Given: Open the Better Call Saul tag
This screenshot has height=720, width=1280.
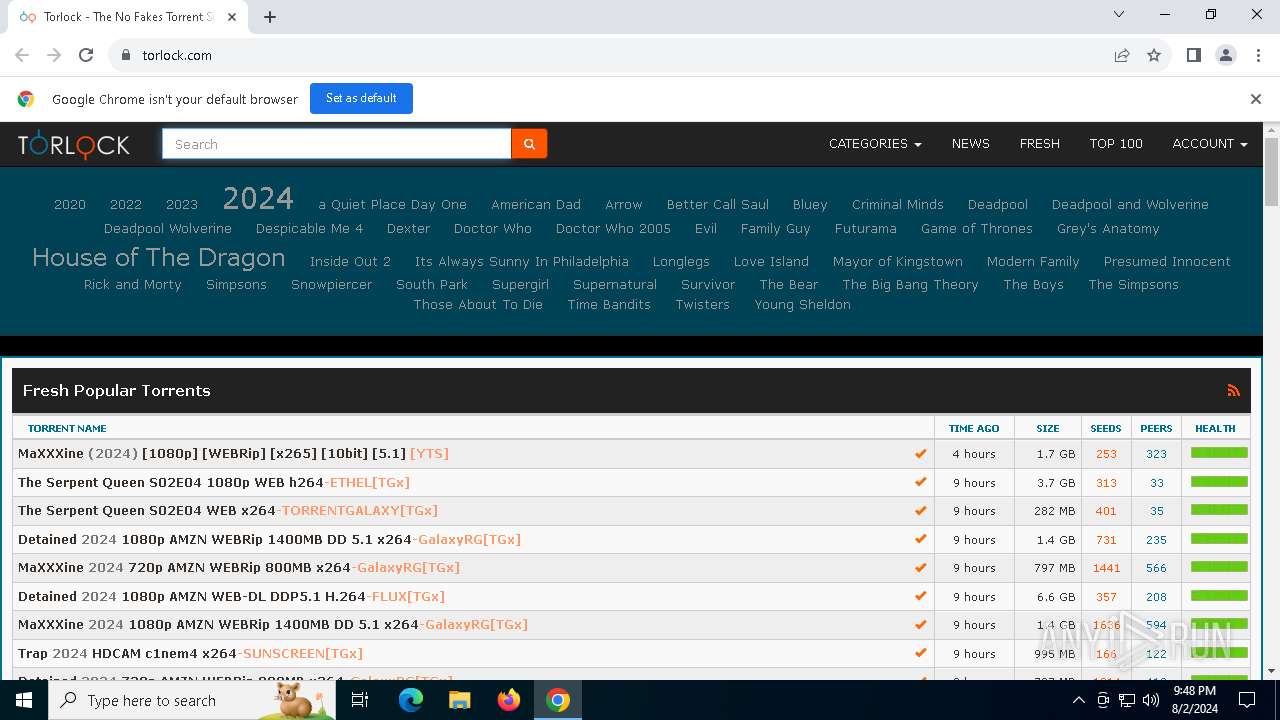Looking at the screenshot, I should [x=718, y=205].
